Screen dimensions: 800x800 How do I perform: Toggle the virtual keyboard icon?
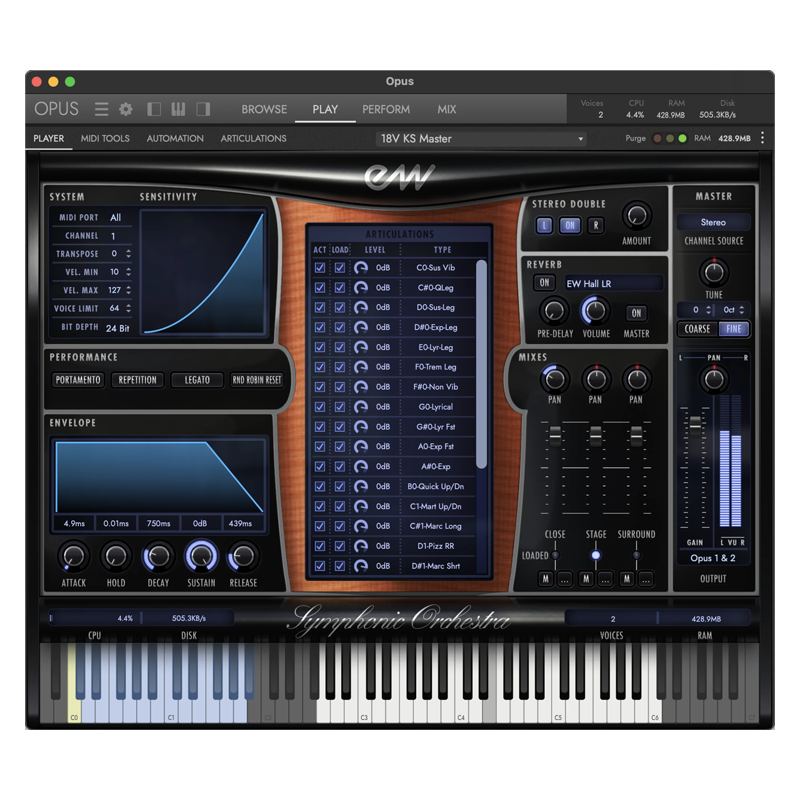[179, 109]
